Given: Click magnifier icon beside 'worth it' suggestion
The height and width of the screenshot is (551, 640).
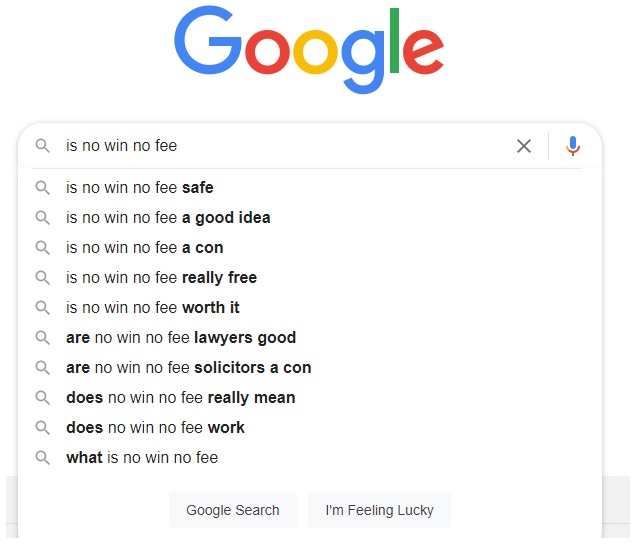Looking at the screenshot, I should [43, 307].
